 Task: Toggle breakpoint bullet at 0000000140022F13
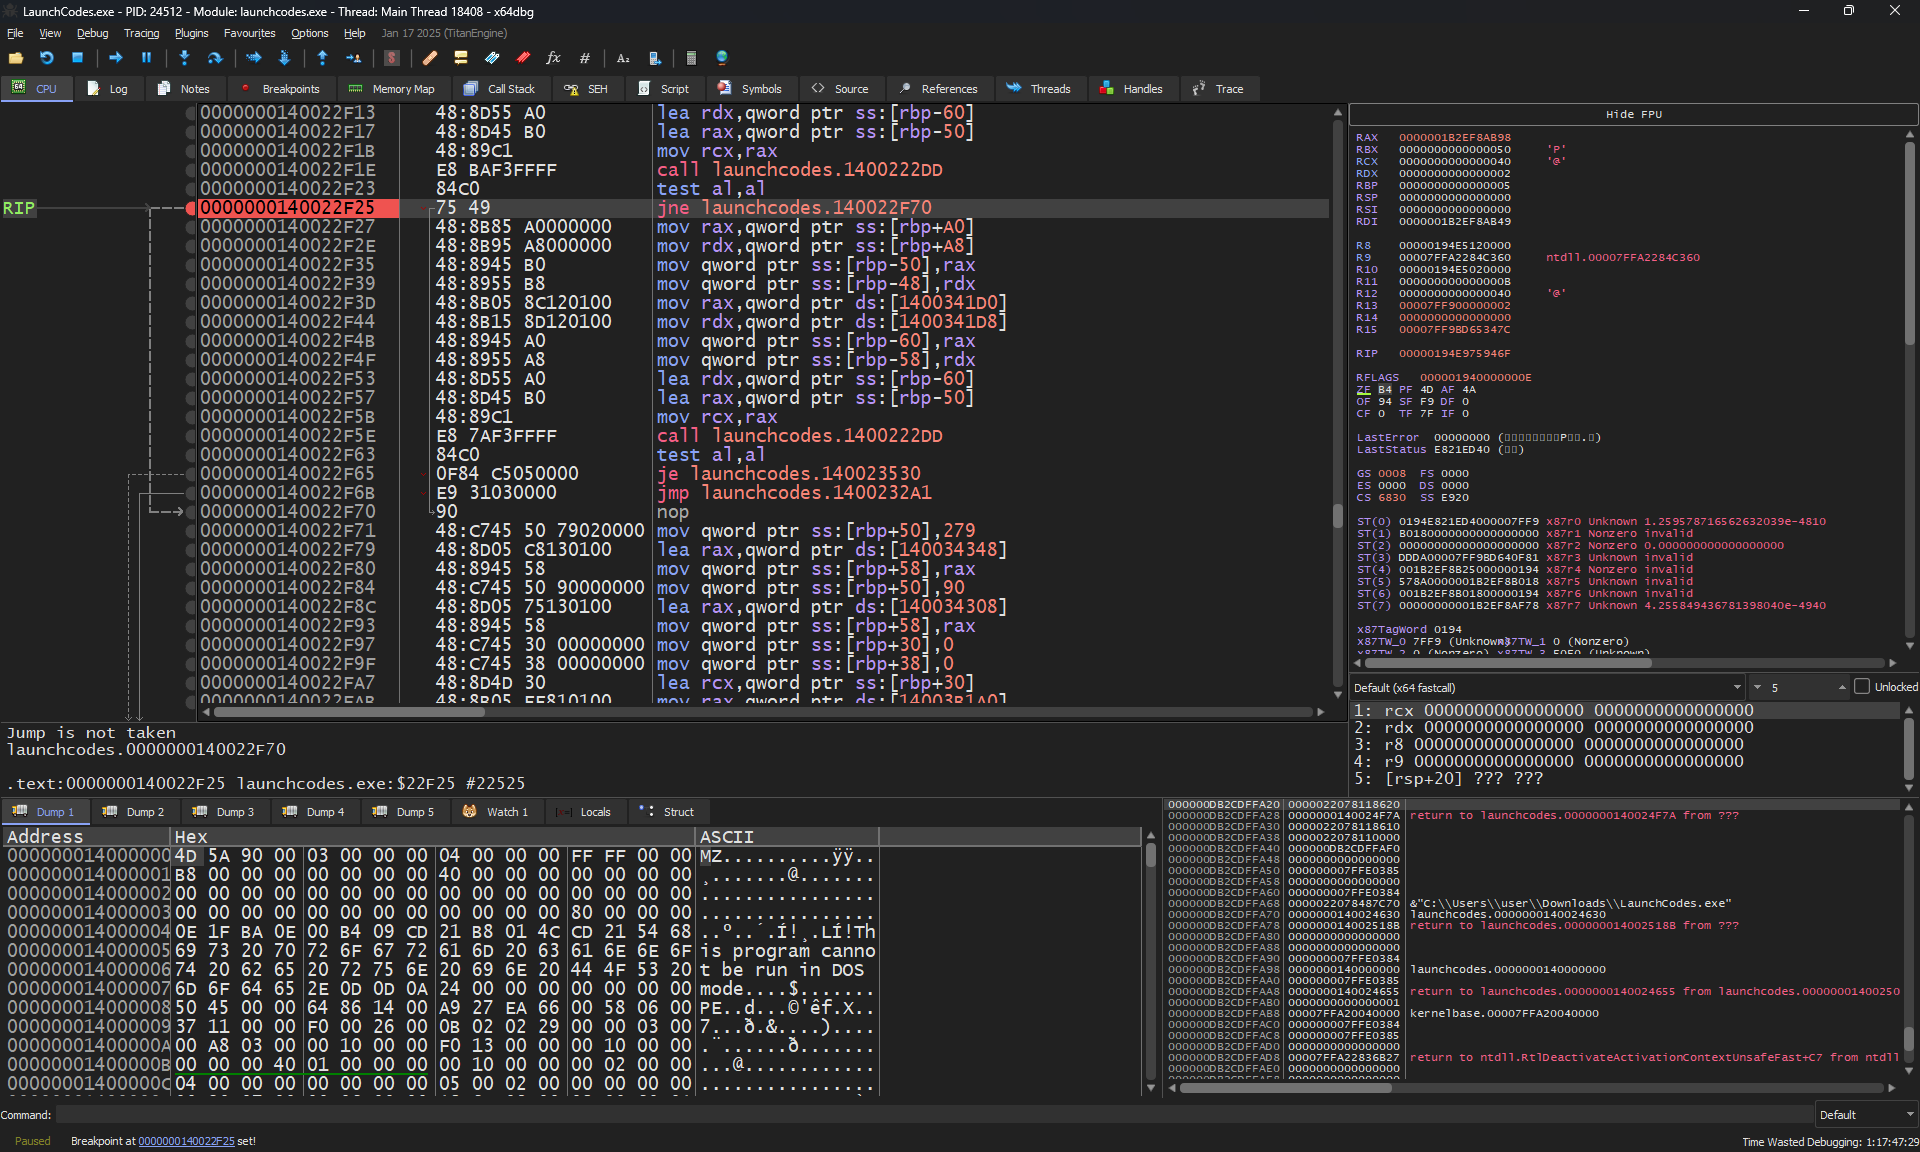click(x=190, y=113)
